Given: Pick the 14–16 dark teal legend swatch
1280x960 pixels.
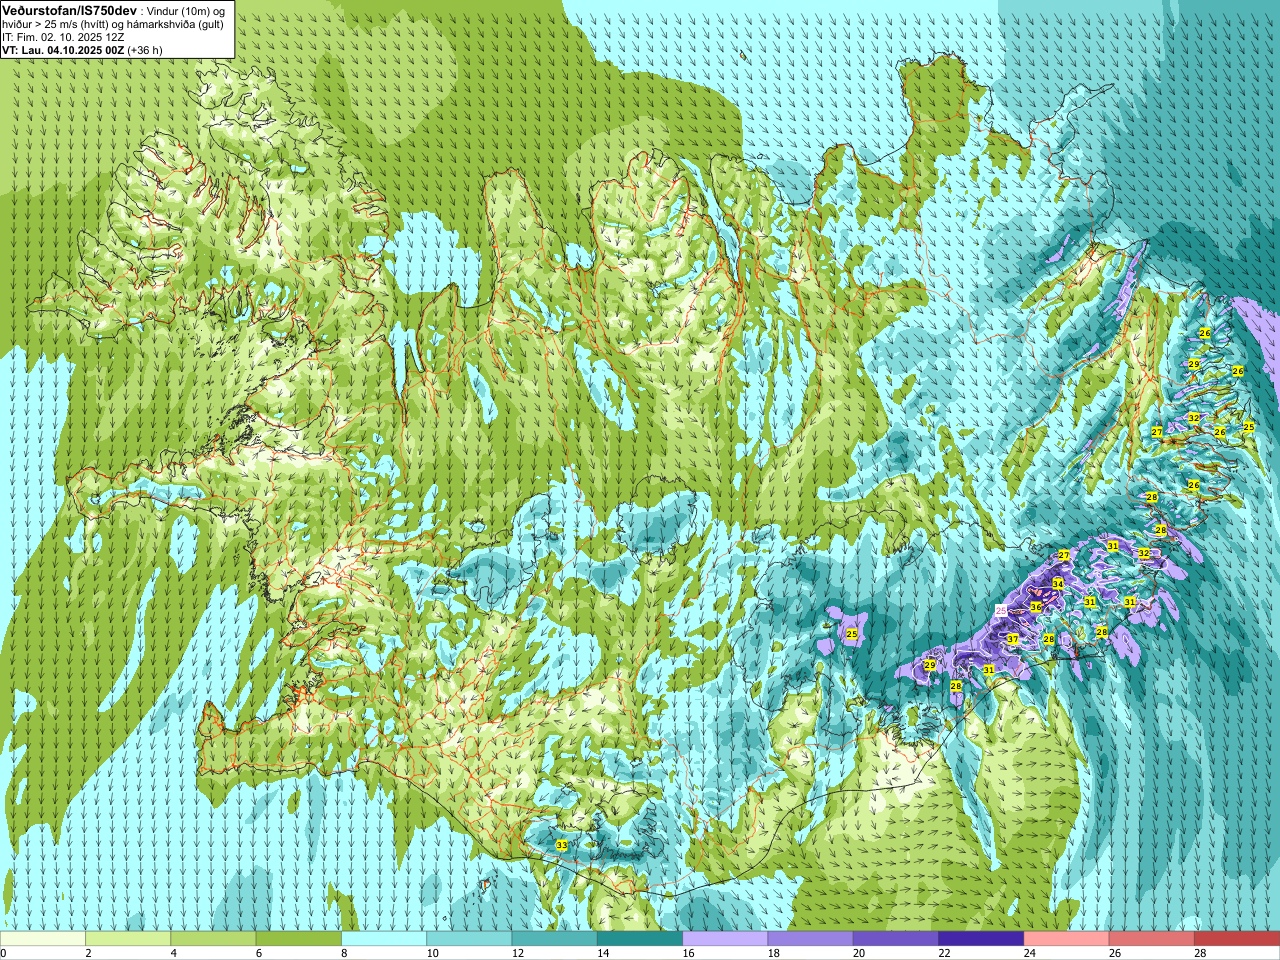Looking at the screenshot, I should 640,939.
